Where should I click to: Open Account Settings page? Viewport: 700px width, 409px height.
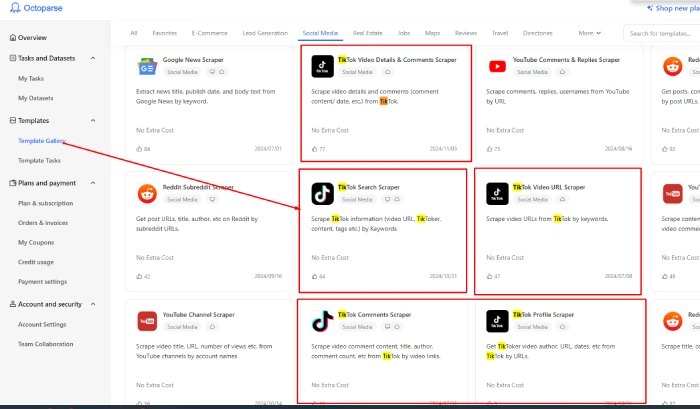point(42,325)
